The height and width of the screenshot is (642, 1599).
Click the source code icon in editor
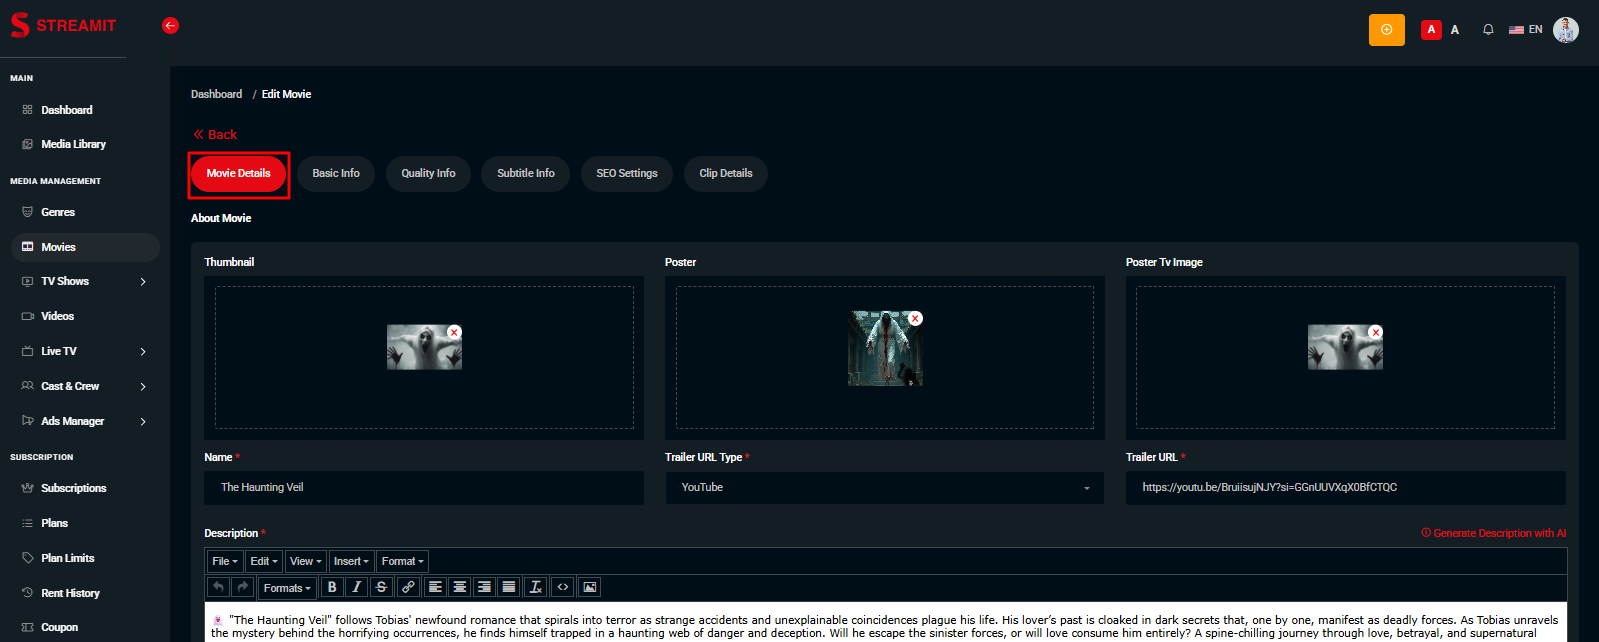[563, 587]
